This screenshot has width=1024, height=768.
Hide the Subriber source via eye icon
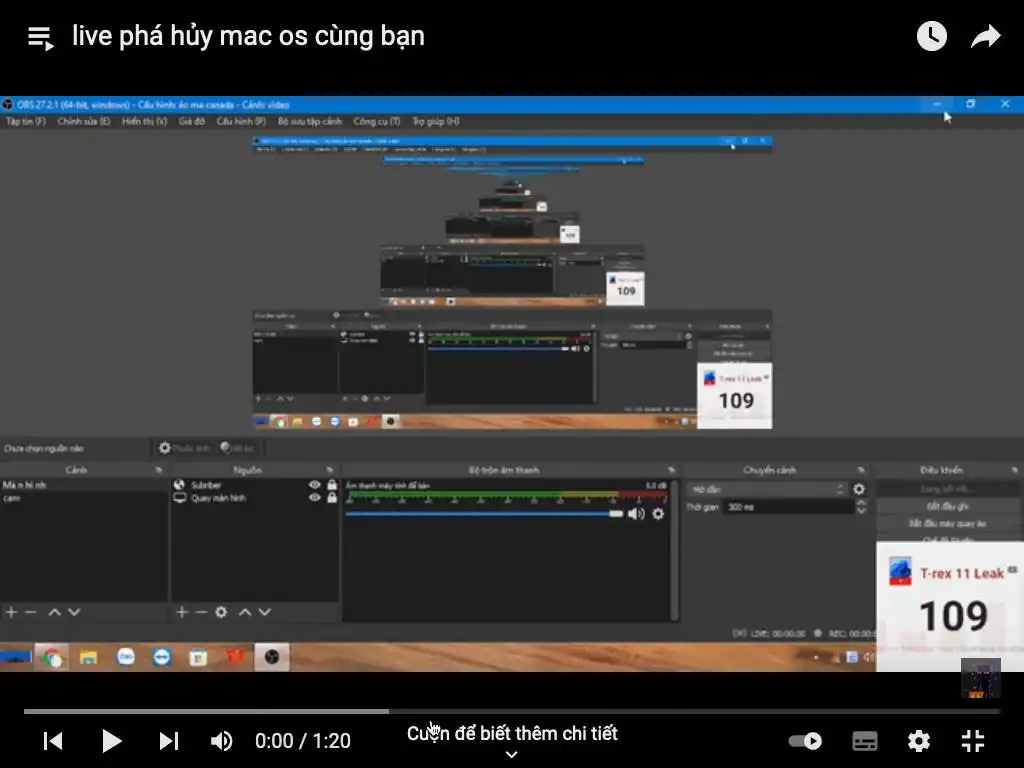[314, 485]
